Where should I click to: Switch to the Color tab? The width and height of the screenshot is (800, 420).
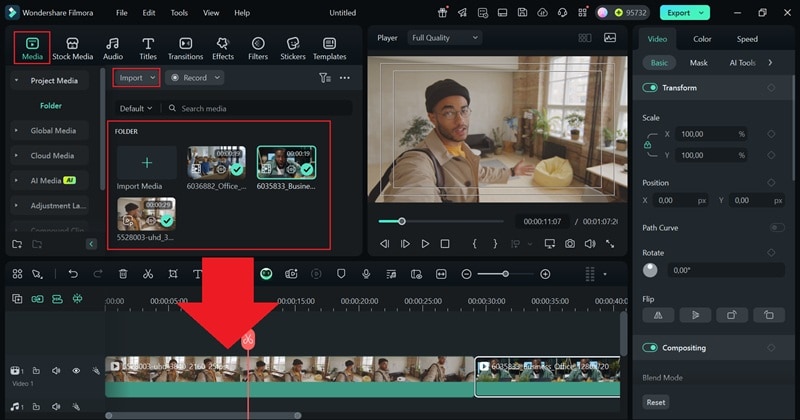(702, 39)
